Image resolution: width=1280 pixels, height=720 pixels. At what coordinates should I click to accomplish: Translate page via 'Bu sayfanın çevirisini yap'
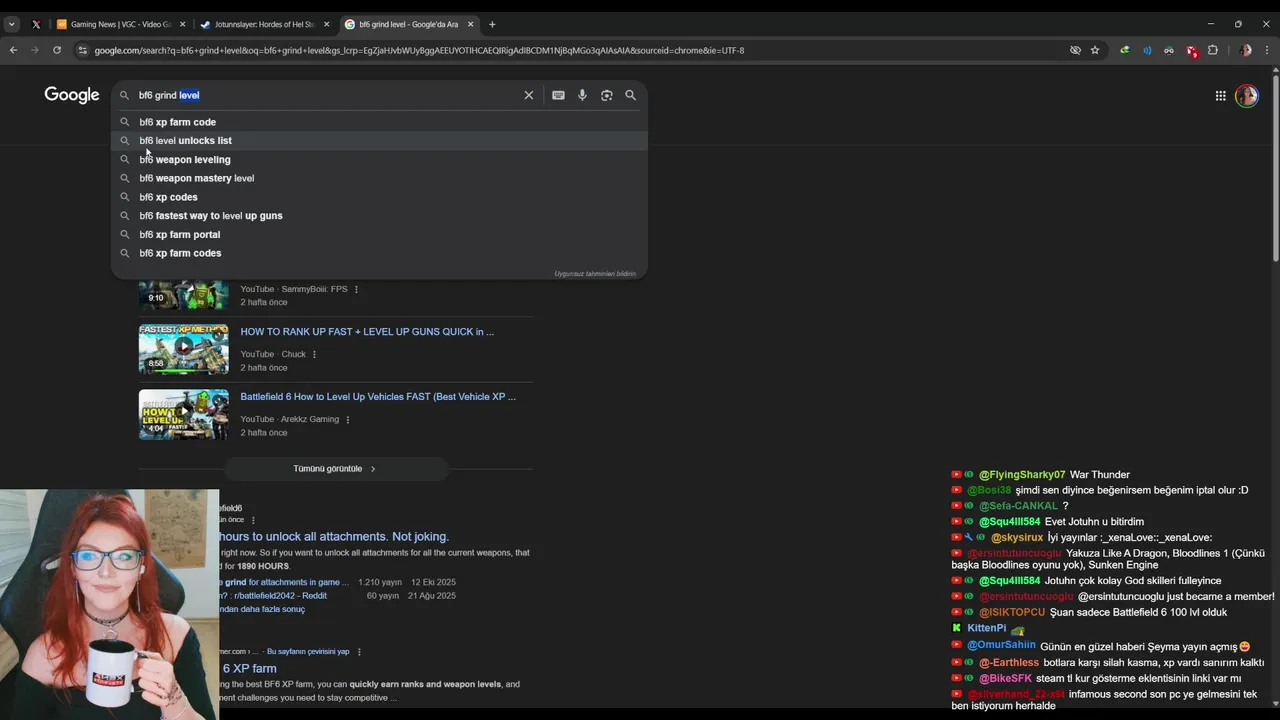pyautogui.click(x=308, y=652)
